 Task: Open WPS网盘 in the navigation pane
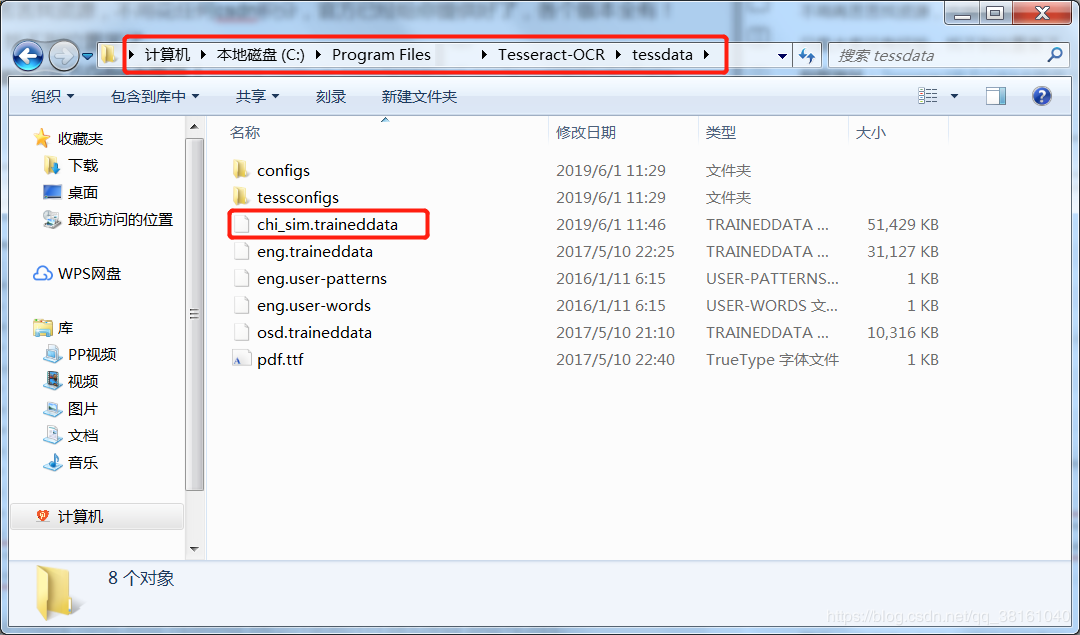coord(90,273)
